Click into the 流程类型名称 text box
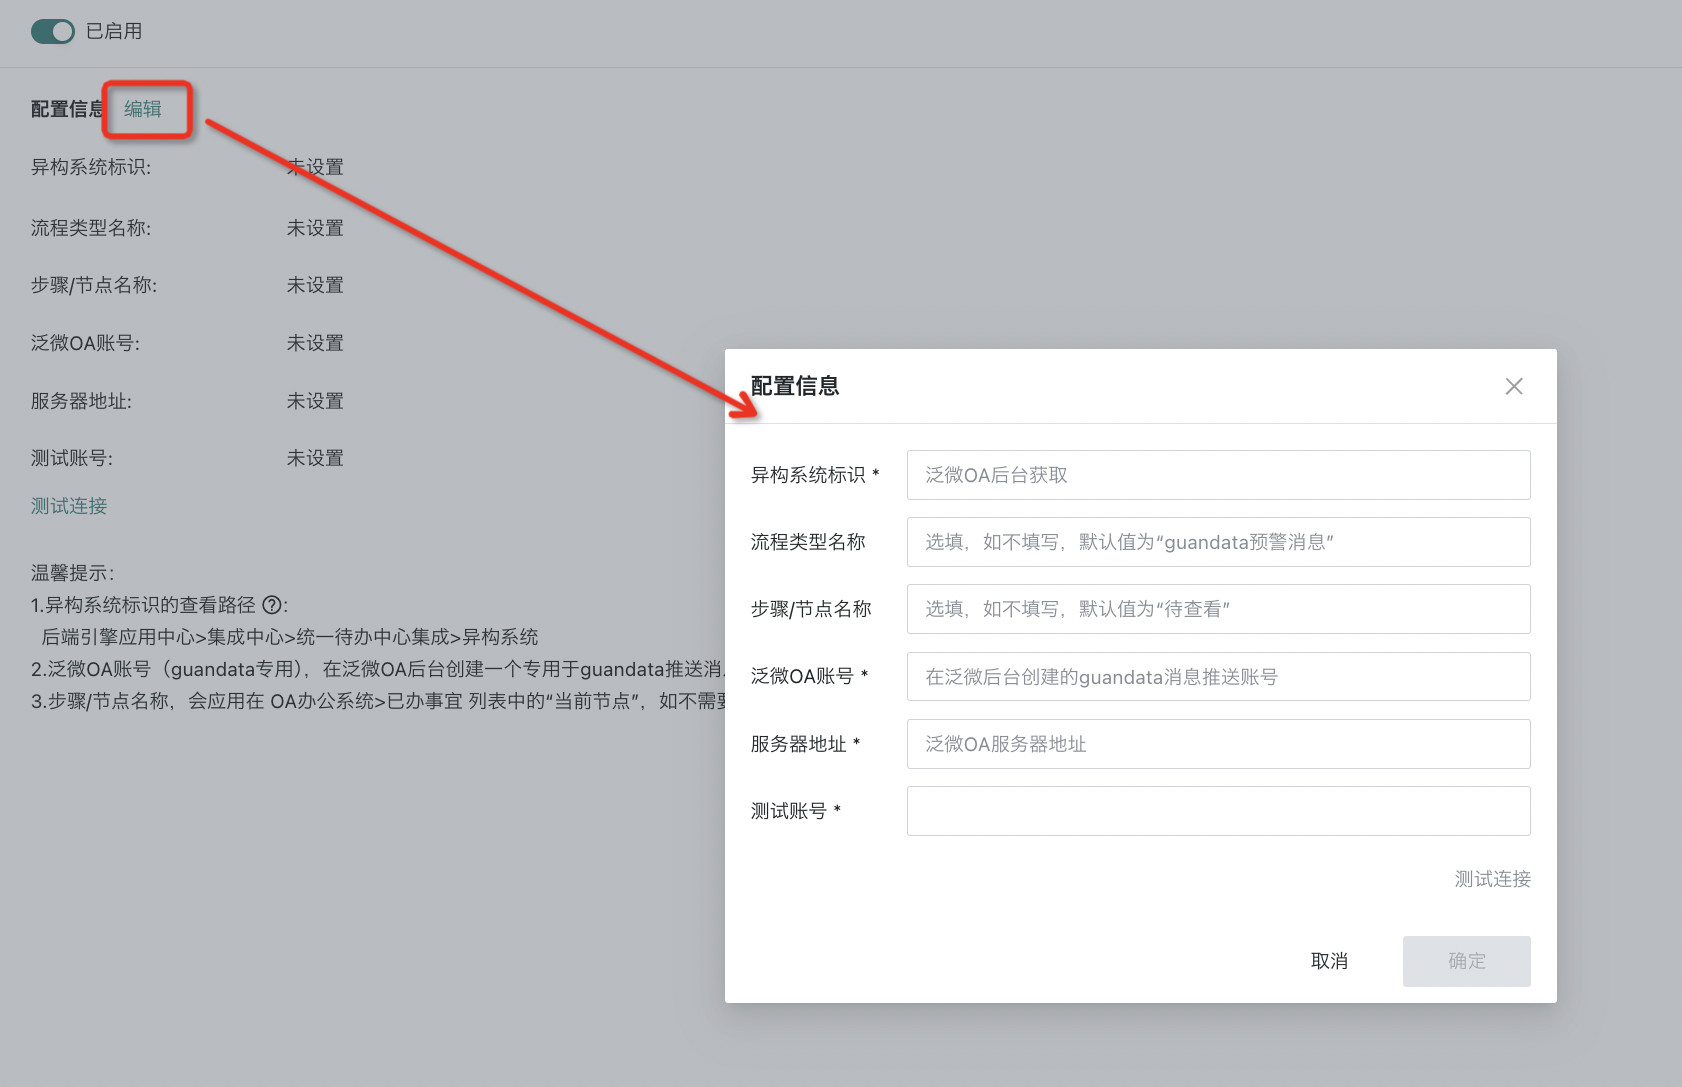The width and height of the screenshot is (1682, 1087). tap(1218, 542)
